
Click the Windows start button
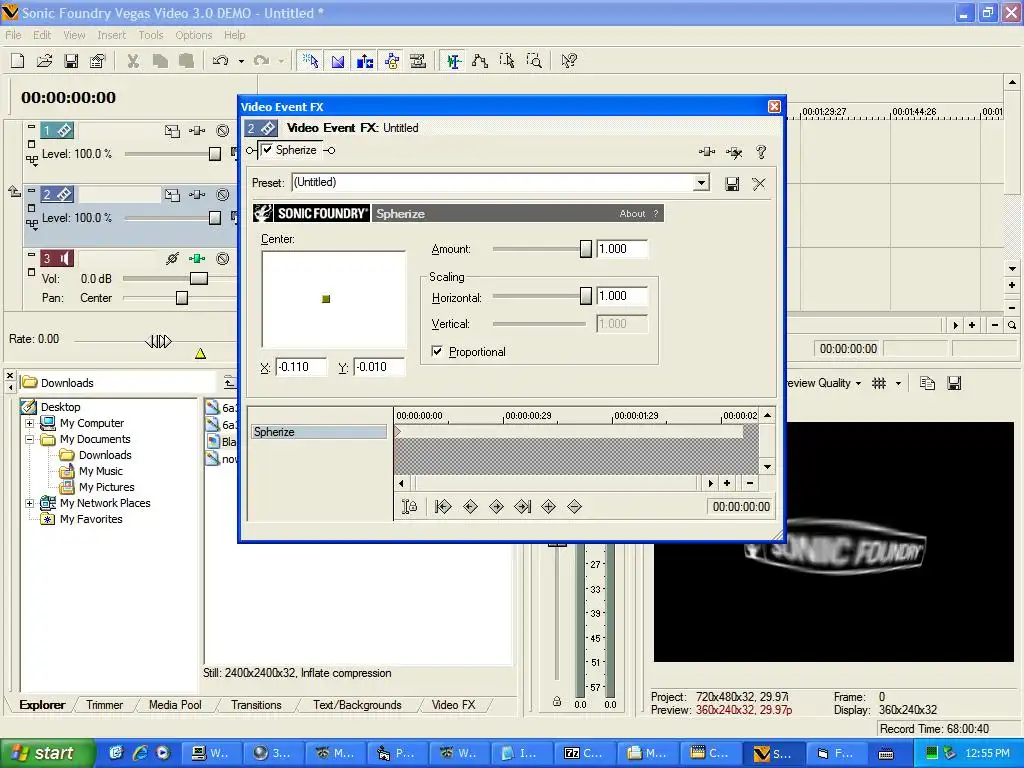click(x=46, y=753)
